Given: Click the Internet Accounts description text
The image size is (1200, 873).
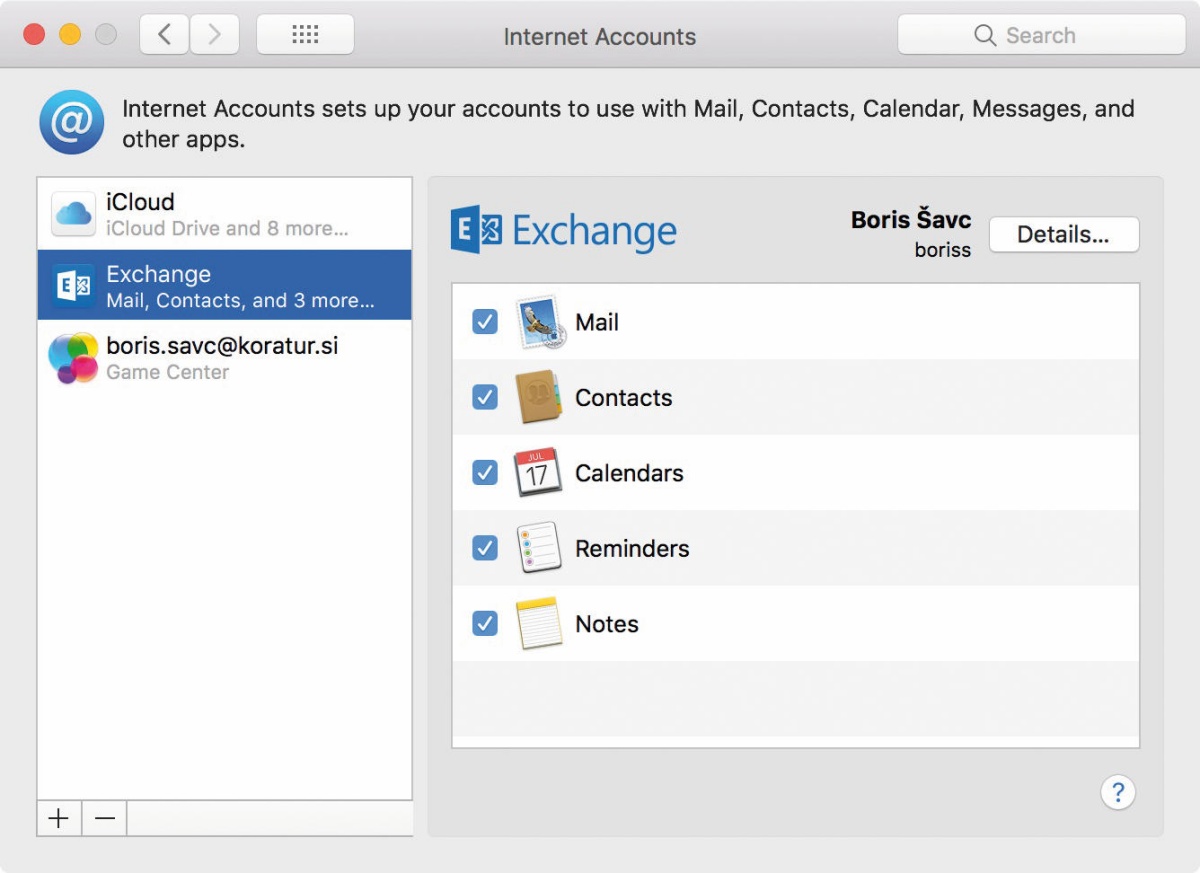Looking at the screenshot, I should click(x=628, y=123).
